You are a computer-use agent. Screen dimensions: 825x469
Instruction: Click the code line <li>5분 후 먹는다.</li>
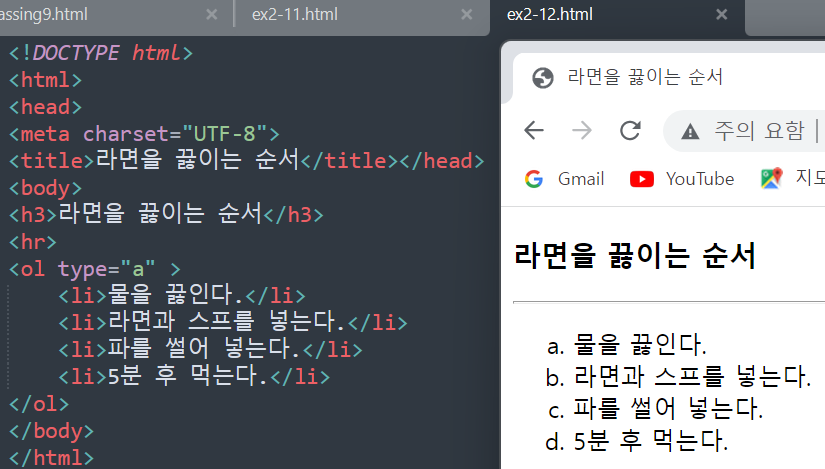(194, 376)
